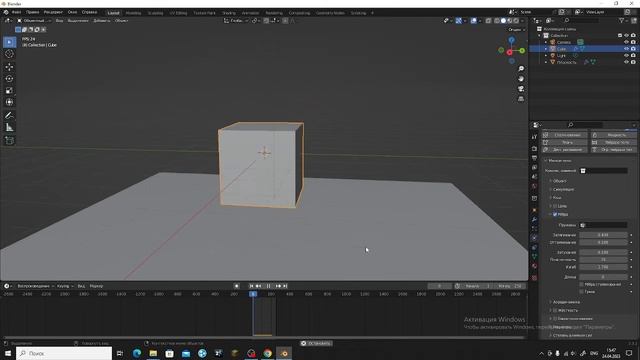The height and width of the screenshot is (360, 640).
Task: Select the Transform tool
Action: (9, 102)
